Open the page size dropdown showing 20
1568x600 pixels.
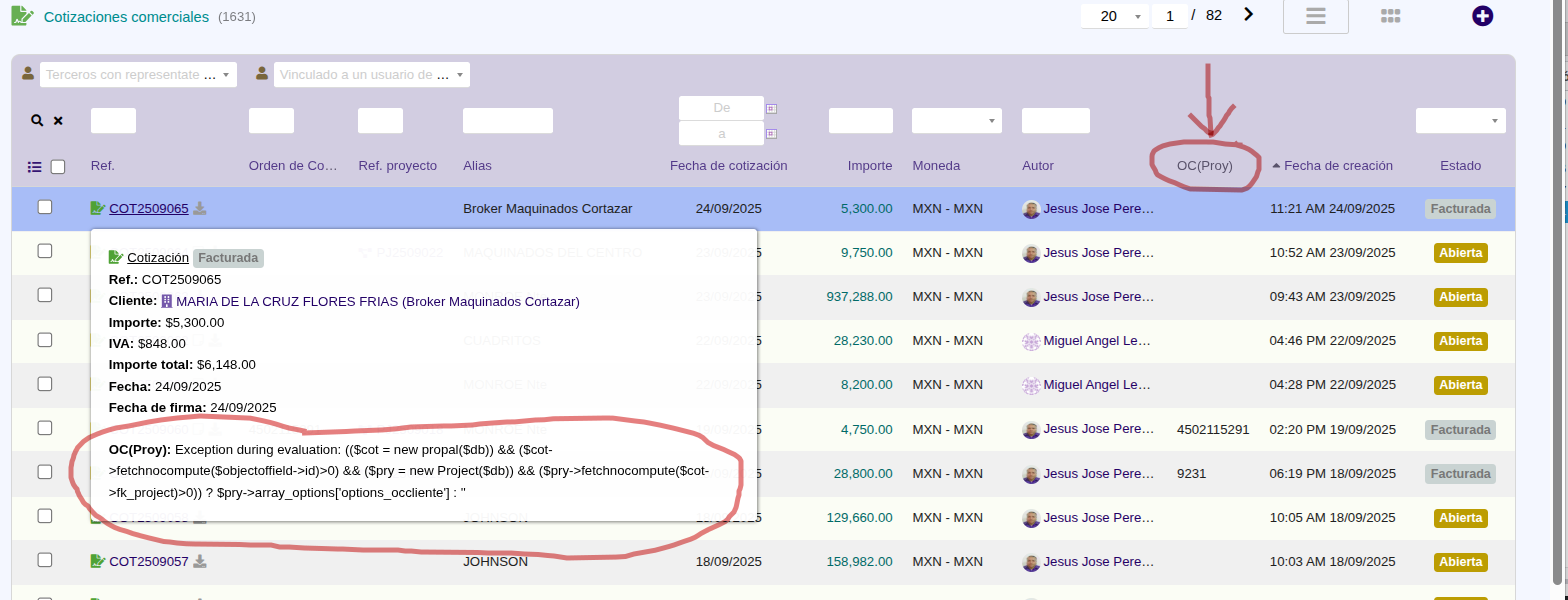tap(1114, 16)
